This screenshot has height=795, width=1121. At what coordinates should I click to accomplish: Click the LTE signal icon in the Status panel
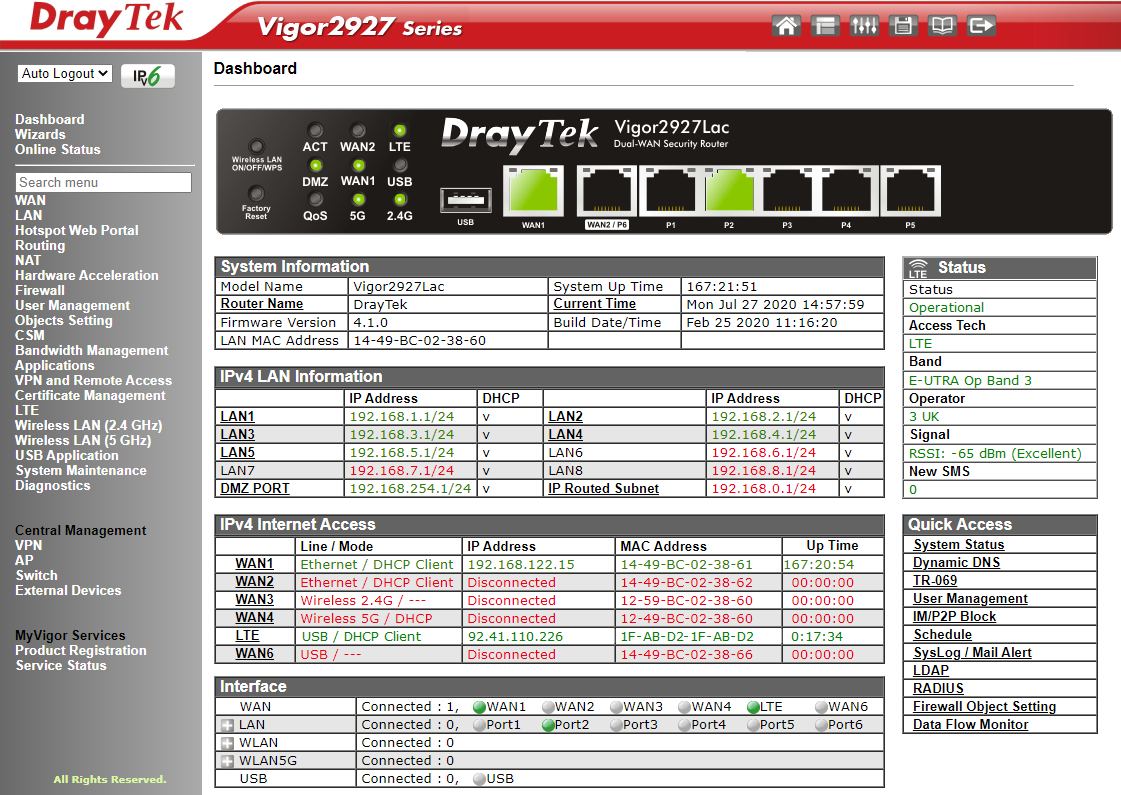coord(918,268)
